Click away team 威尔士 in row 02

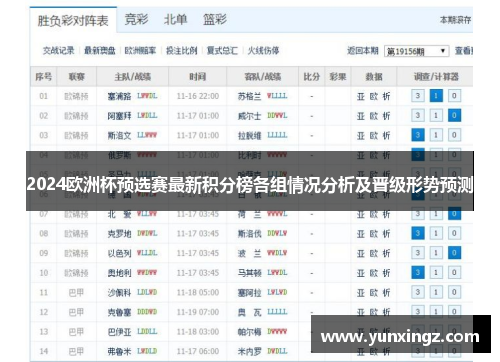[x=249, y=116]
